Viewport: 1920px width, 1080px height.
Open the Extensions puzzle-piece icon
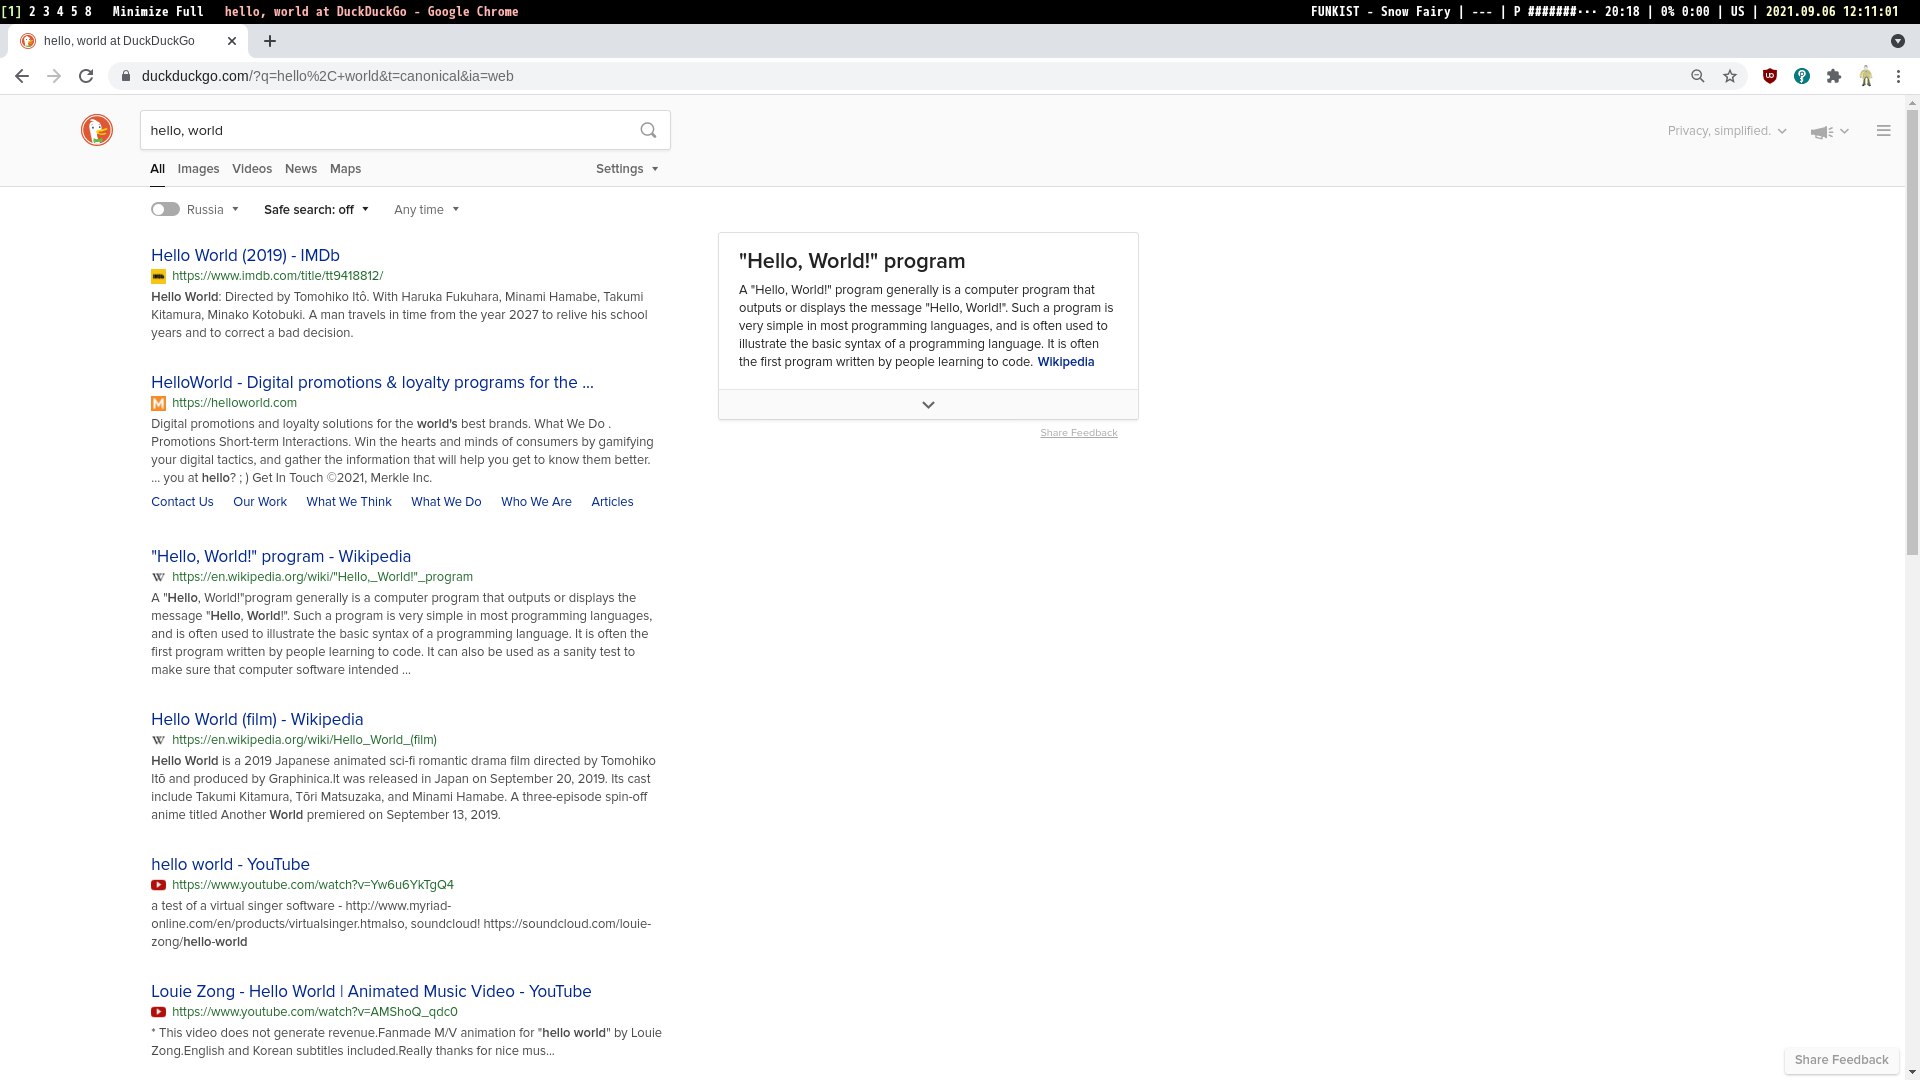[x=1834, y=76]
